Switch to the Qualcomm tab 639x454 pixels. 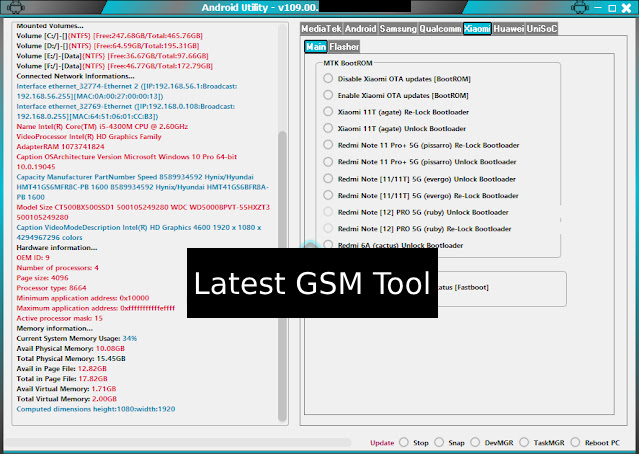[440, 29]
